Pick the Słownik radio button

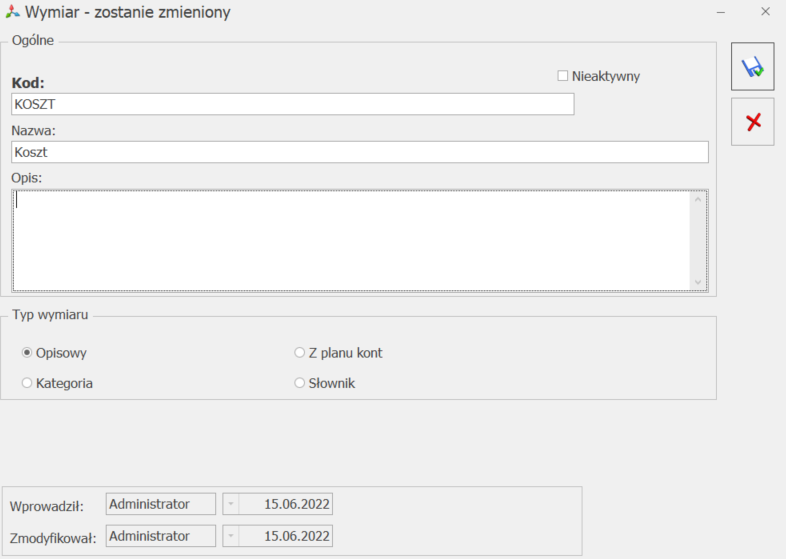pos(300,383)
